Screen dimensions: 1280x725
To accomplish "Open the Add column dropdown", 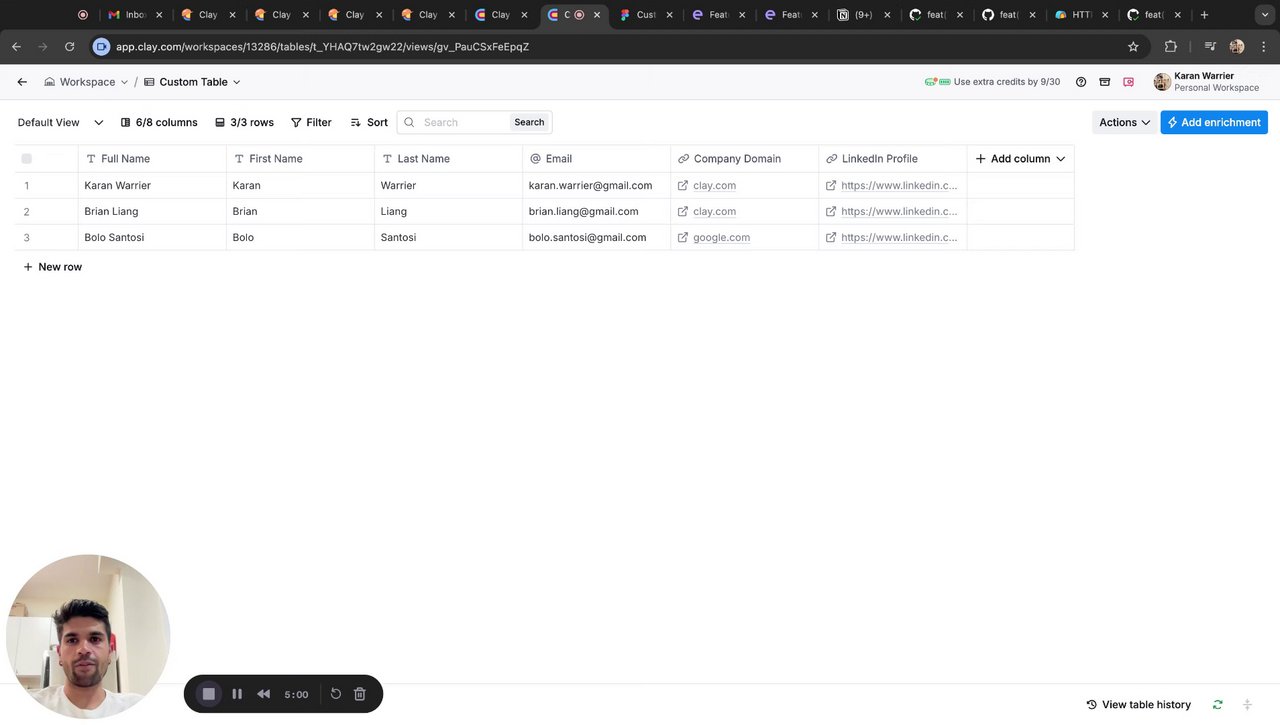I will pyautogui.click(x=1020, y=159).
